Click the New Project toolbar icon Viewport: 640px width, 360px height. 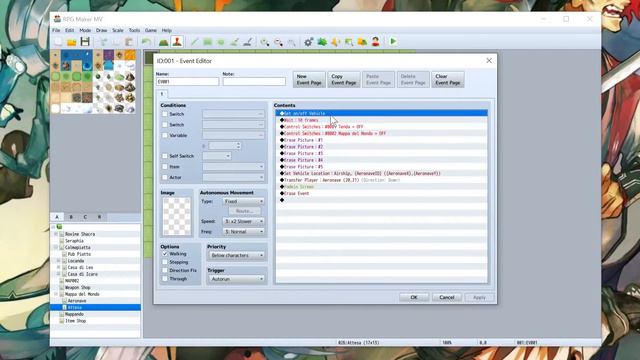[58, 42]
